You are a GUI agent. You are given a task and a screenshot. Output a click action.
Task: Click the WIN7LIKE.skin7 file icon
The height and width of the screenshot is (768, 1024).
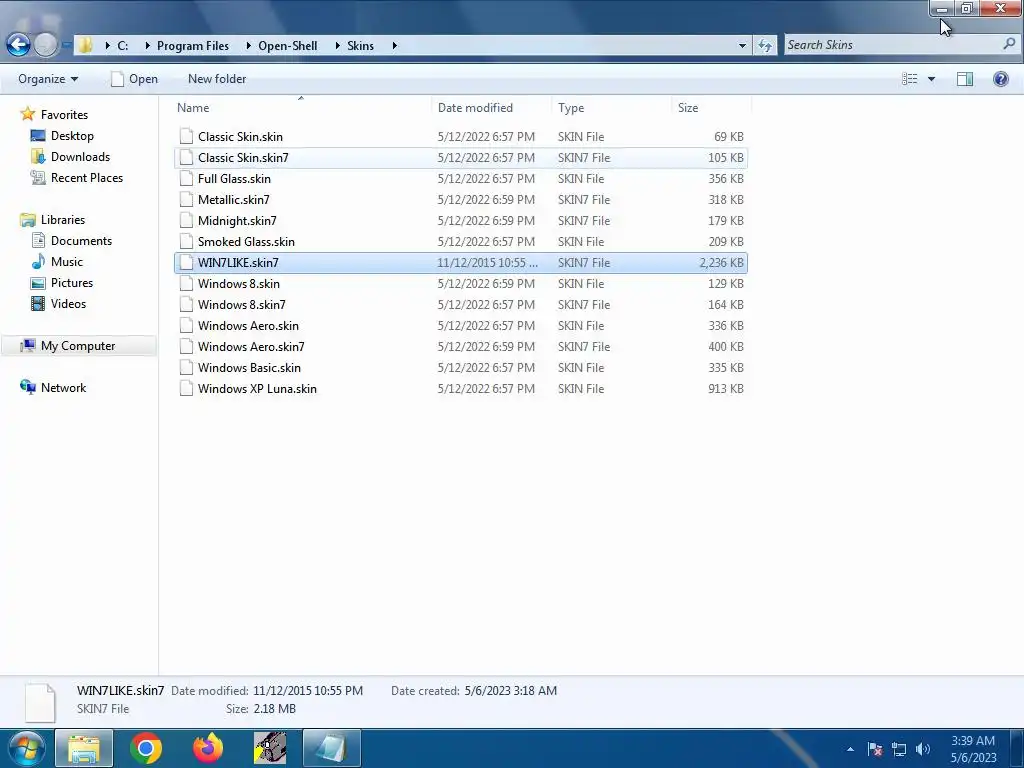186,263
